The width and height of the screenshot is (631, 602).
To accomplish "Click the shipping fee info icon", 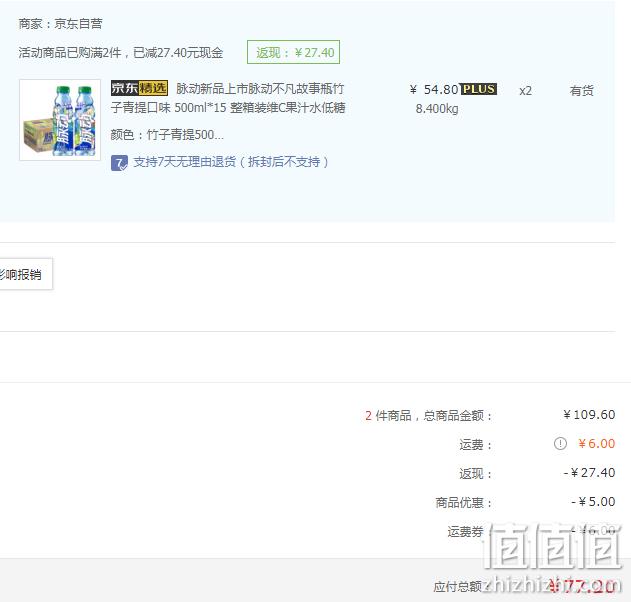I will tap(560, 443).
